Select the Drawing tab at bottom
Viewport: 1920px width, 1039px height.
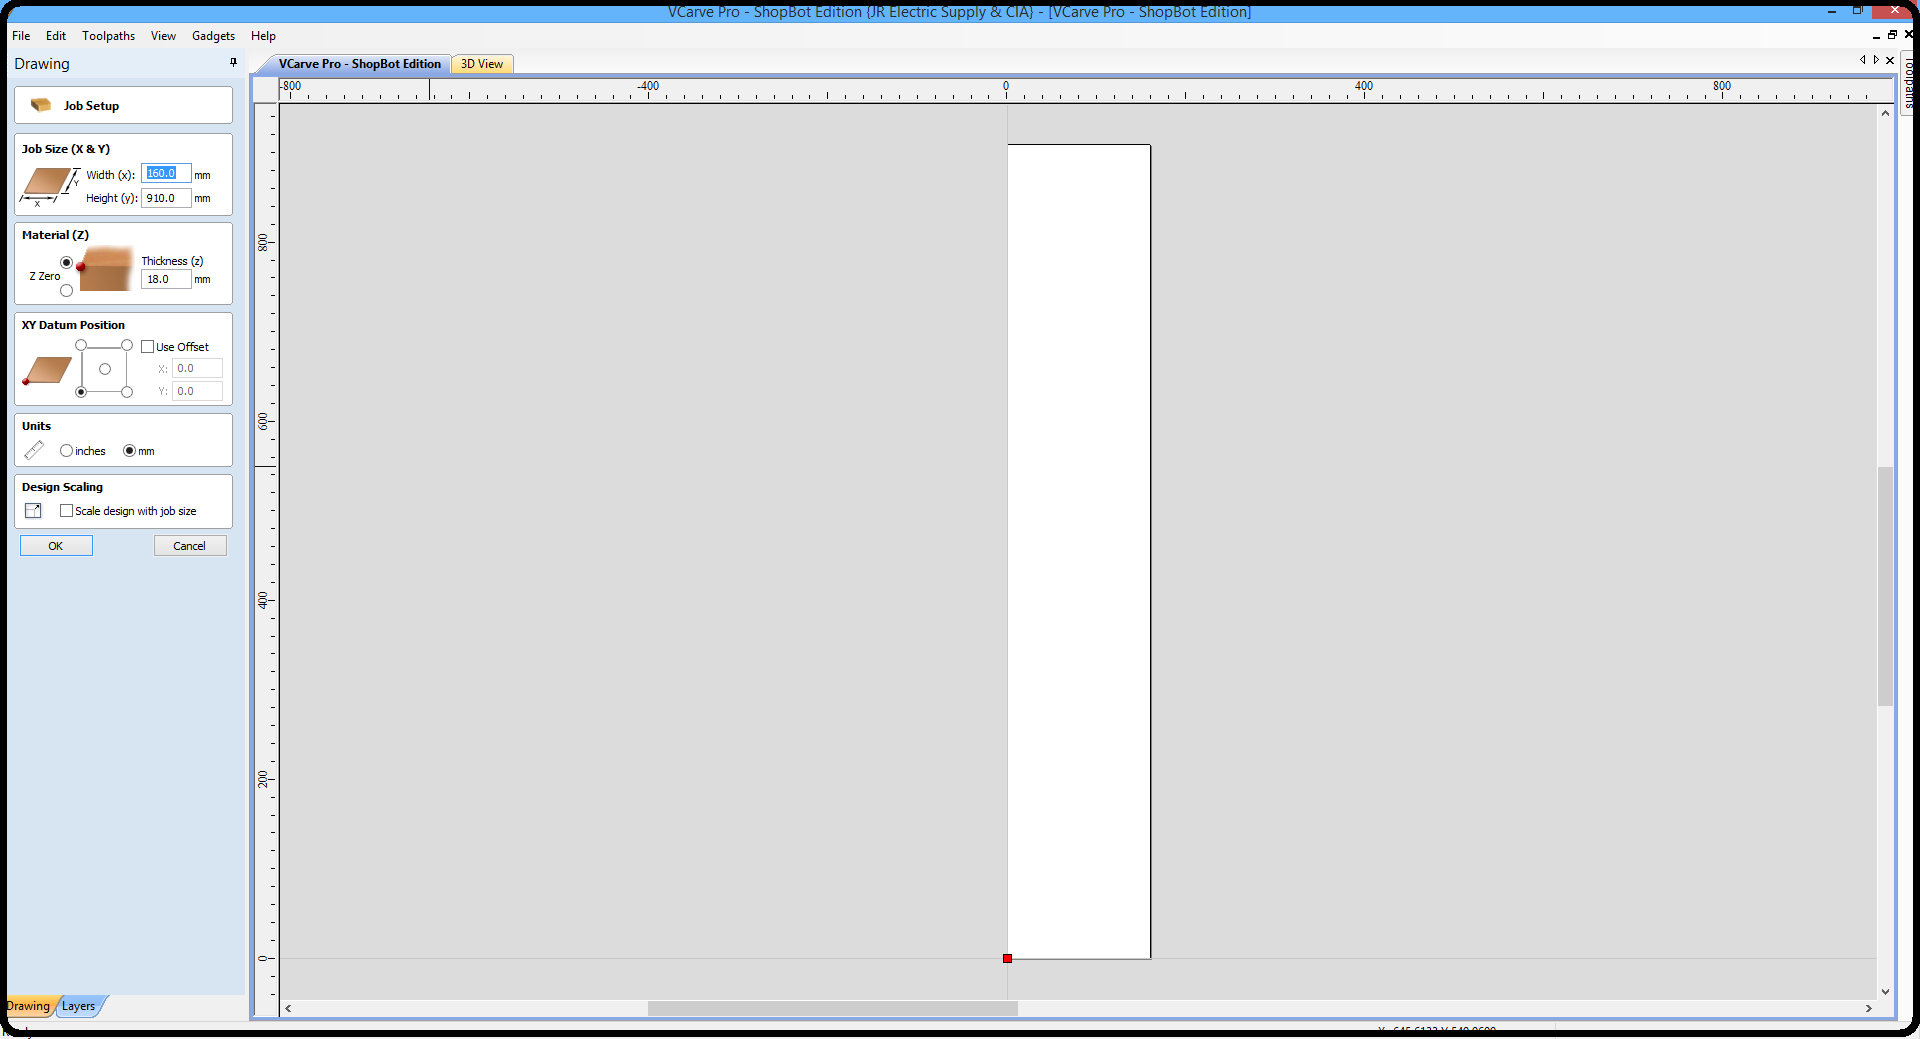click(x=28, y=1006)
